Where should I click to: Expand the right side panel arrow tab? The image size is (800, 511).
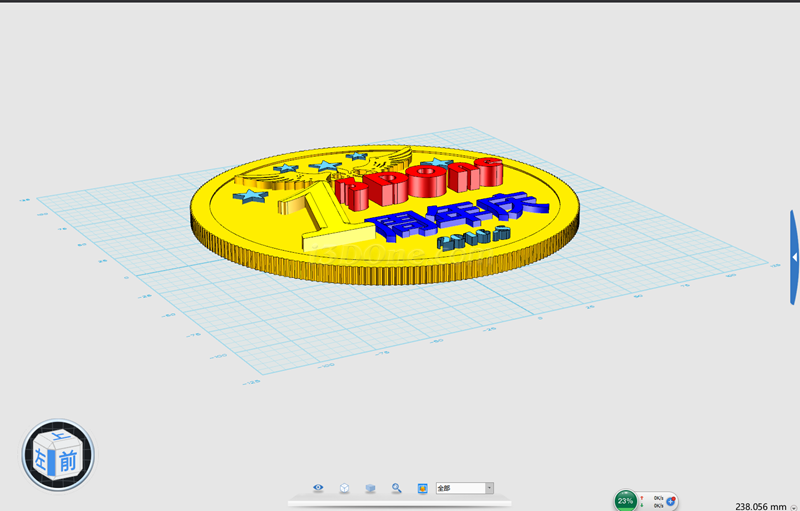(794, 257)
